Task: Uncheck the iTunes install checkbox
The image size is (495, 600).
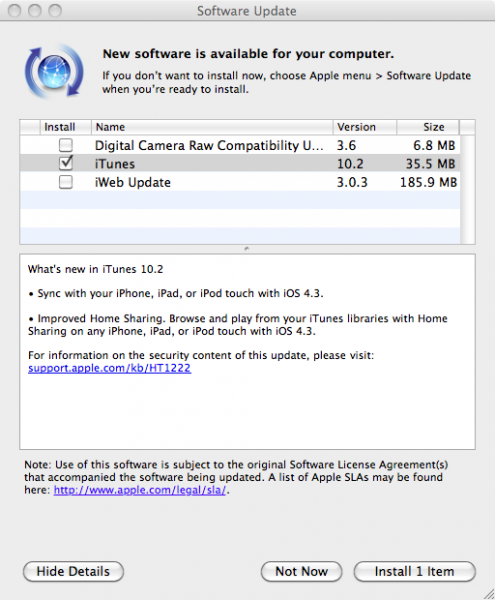Action: point(66,163)
